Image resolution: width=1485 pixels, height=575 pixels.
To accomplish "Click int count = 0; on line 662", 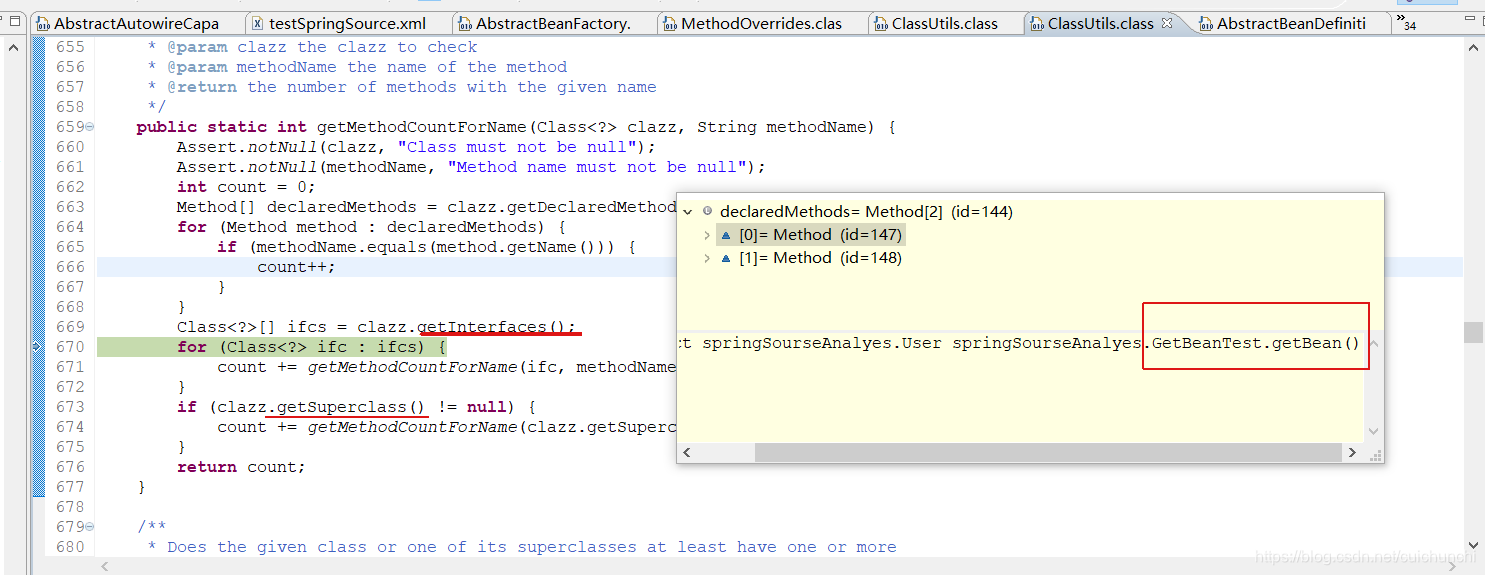I will pos(246,187).
